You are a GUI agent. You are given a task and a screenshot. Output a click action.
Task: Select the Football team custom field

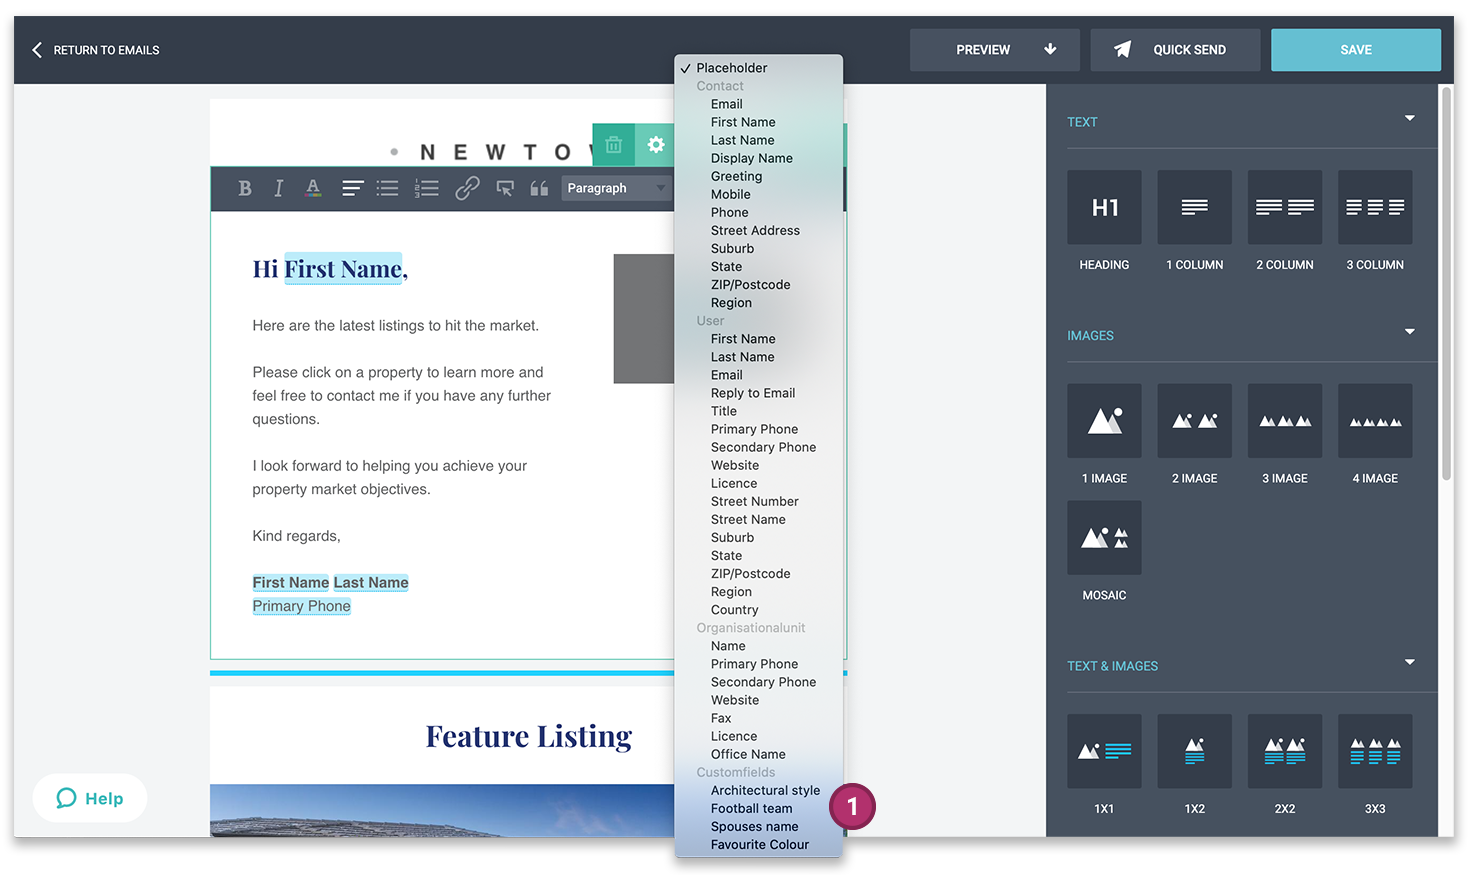point(751,808)
